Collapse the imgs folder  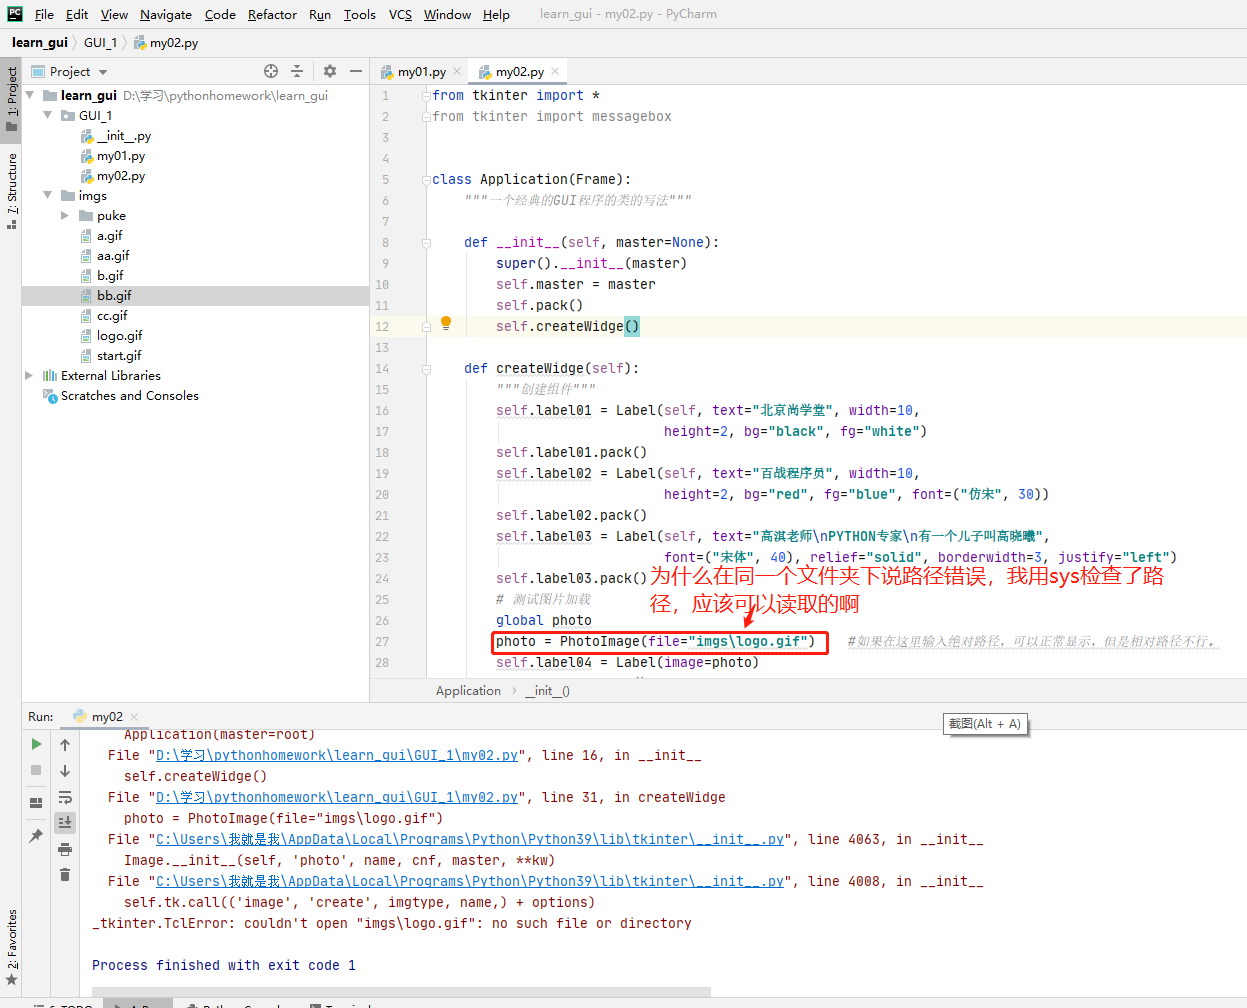pos(47,195)
